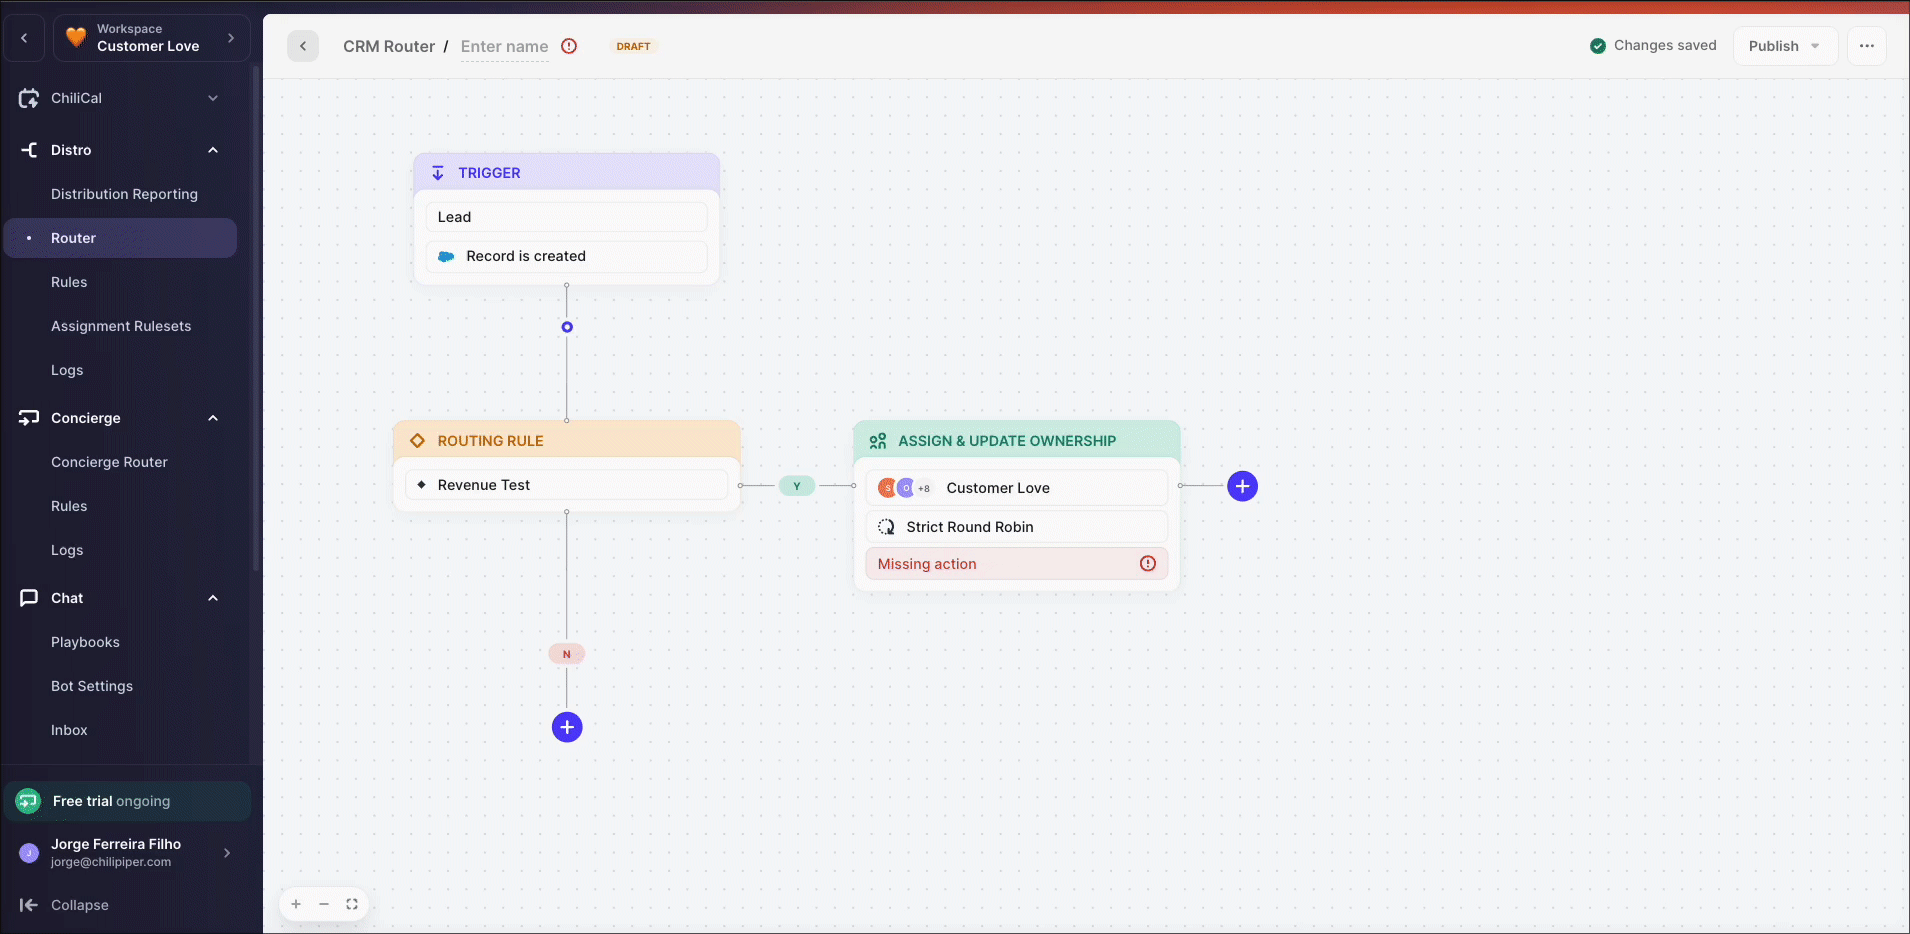Viewport: 1910px width, 934px height.
Task: Click the Strict Round Robin row
Action: click(1017, 527)
